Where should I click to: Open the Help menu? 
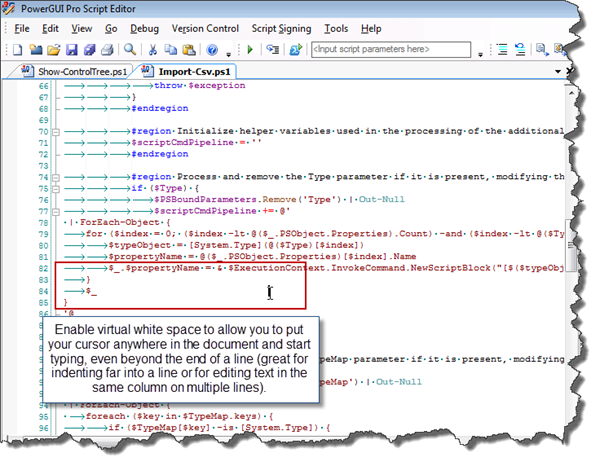[x=371, y=29]
